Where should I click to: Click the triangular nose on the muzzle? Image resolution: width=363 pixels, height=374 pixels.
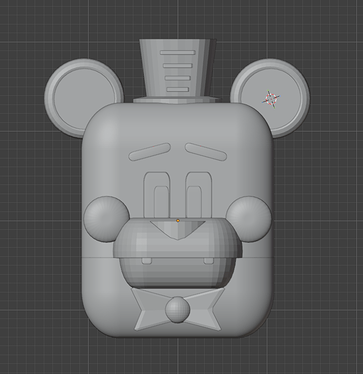coord(177,229)
